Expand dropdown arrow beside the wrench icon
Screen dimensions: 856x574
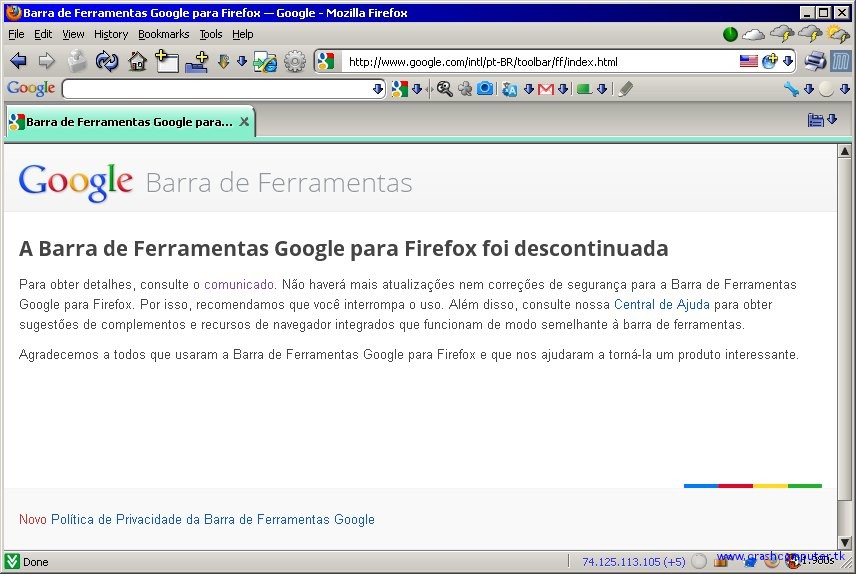(809, 89)
